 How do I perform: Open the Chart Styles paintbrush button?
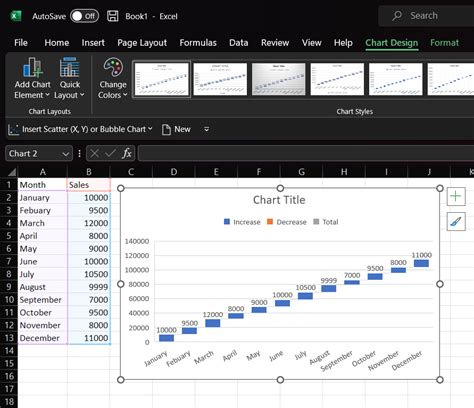pos(456,222)
